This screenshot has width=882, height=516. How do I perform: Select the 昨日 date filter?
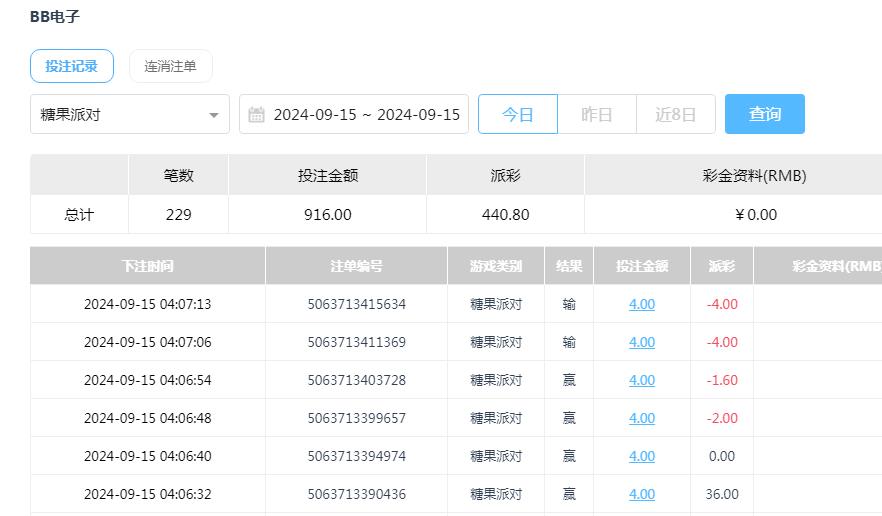coord(596,114)
